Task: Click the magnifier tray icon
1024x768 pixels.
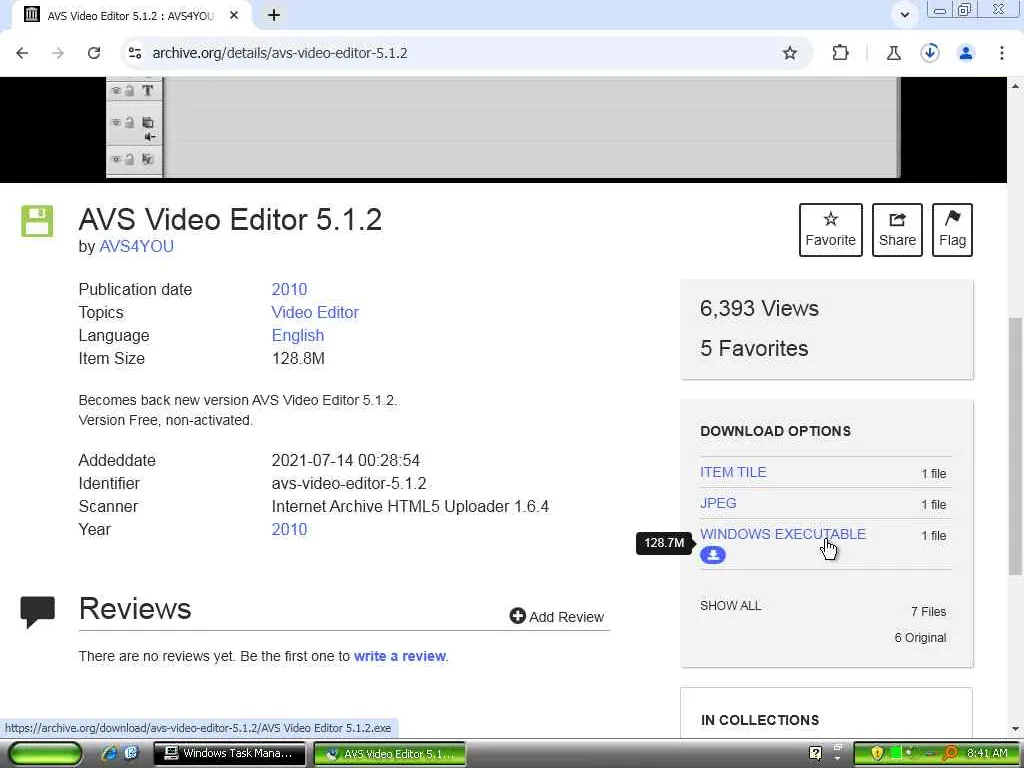Action: point(950,754)
